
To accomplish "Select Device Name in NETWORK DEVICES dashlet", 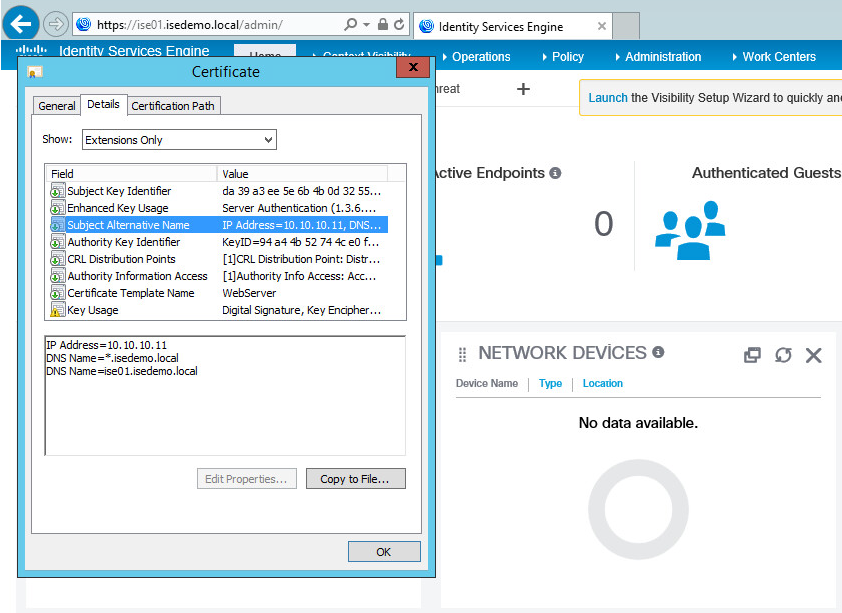I will 487,383.
